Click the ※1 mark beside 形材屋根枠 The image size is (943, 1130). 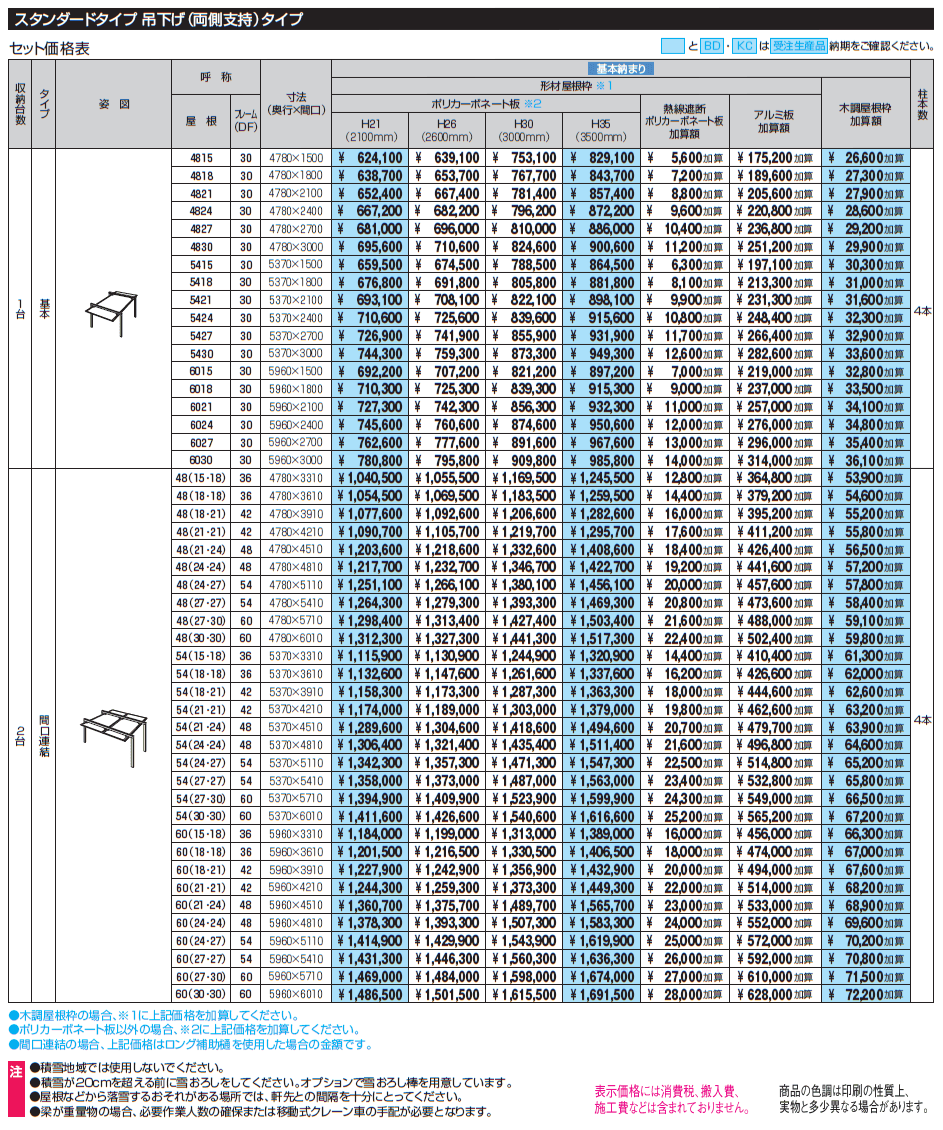pos(602,86)
